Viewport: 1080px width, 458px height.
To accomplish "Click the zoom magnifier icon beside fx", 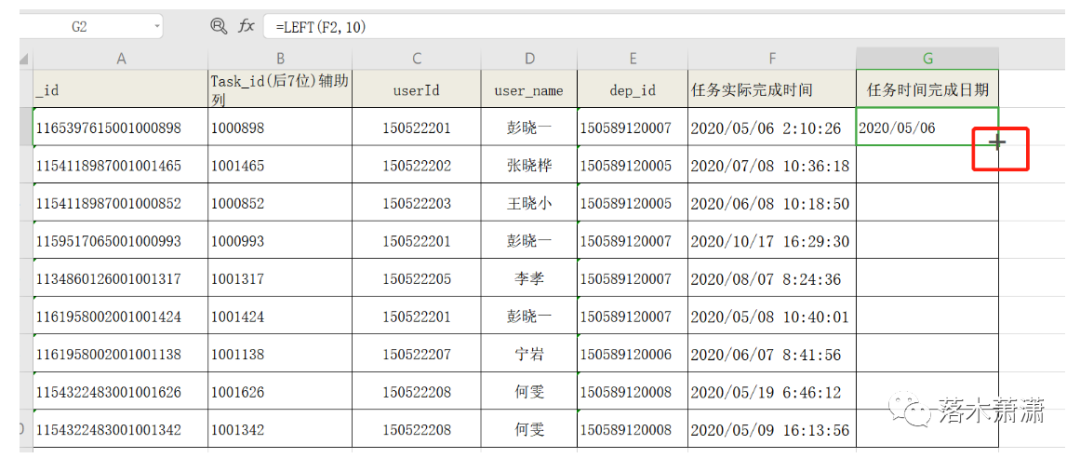I will [x=218, y=27].
